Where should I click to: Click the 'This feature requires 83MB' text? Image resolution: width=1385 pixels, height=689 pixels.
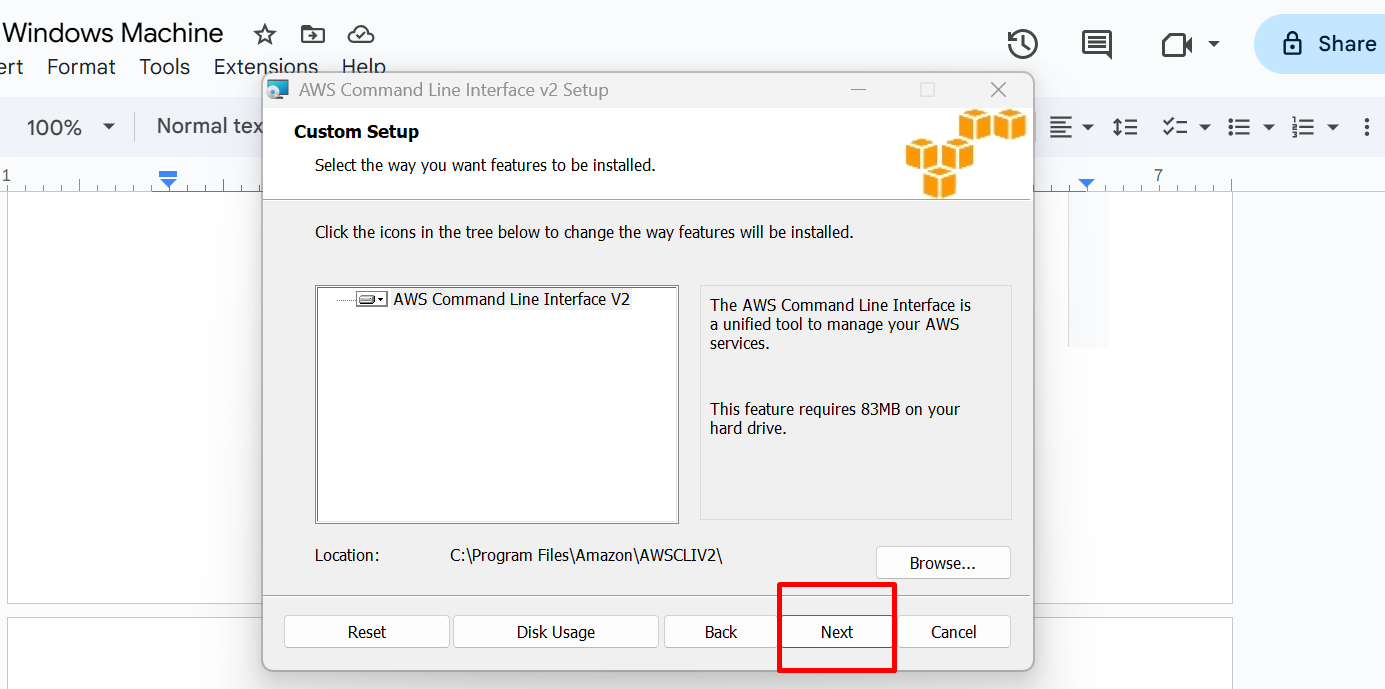pyautogui.click(x=835, y=419)
